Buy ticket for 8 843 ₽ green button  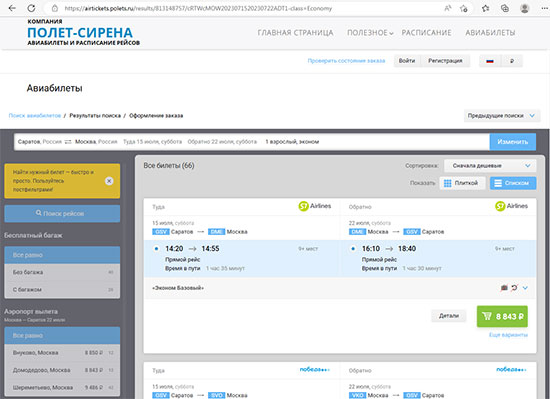502,317
